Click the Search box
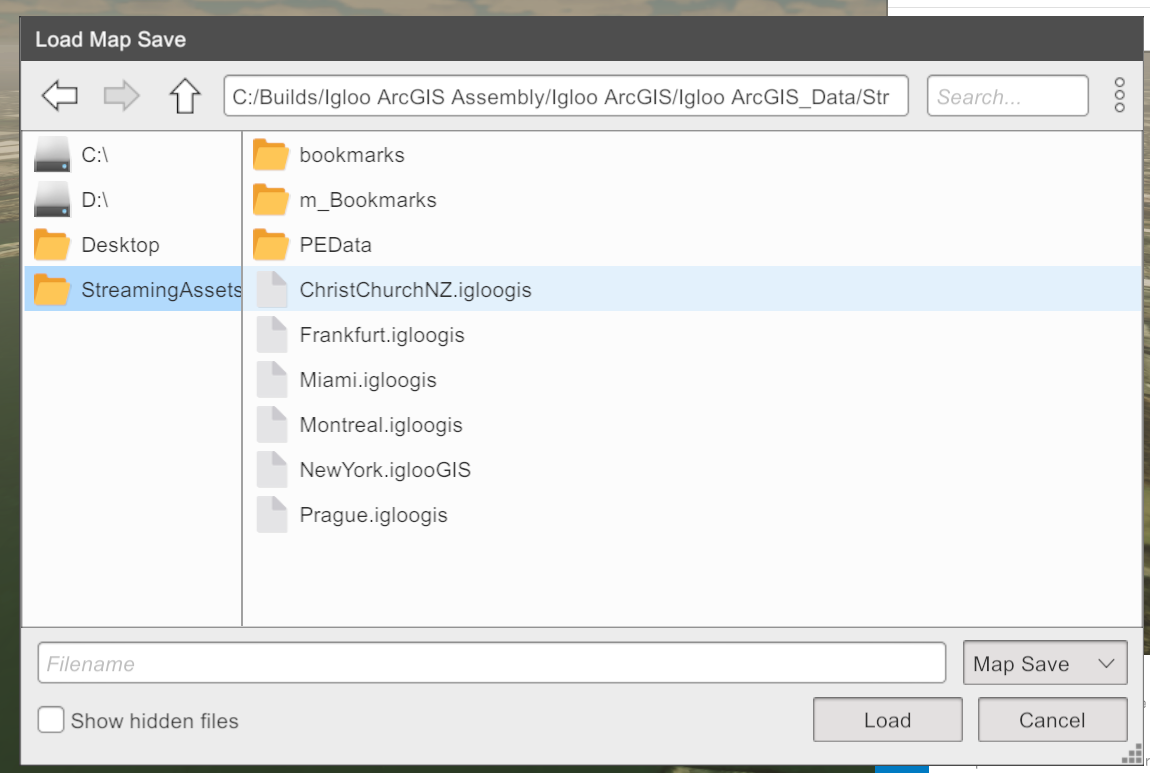Viewport: 1150px width, 773px height. (1006, 97)
